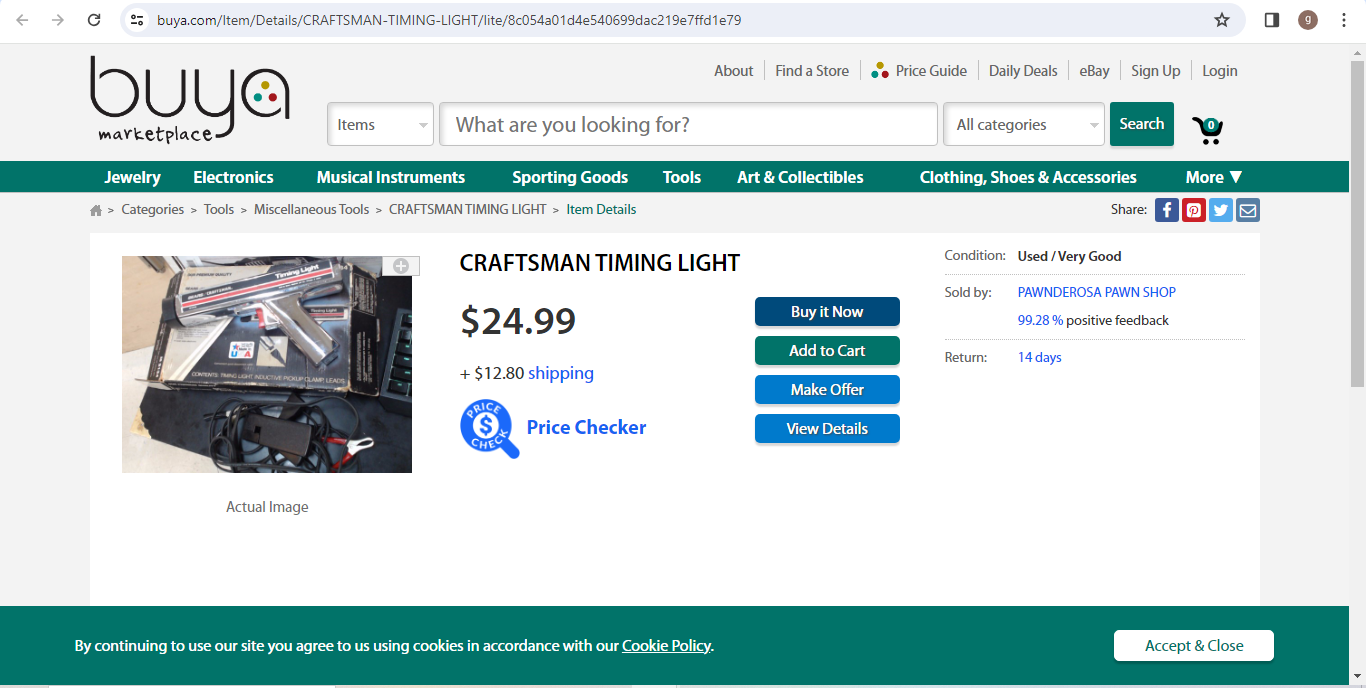The image size is (1366, 688).
Task: Go to CRAFTSMAN TIMING LIGHT breadcrumb
Action: (x=468, y=210)
